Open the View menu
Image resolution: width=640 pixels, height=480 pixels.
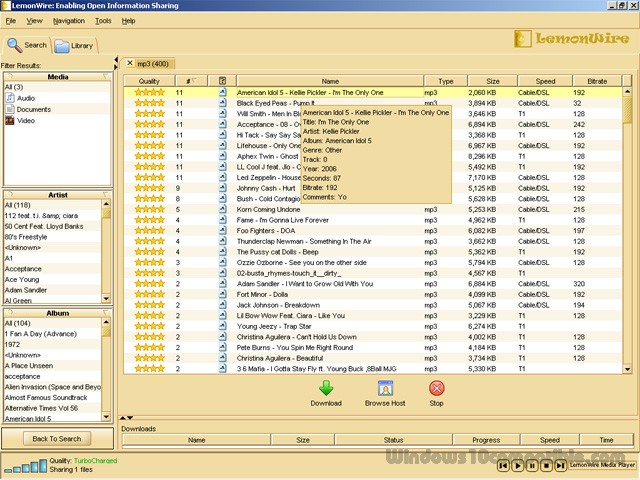coord(34,21)
